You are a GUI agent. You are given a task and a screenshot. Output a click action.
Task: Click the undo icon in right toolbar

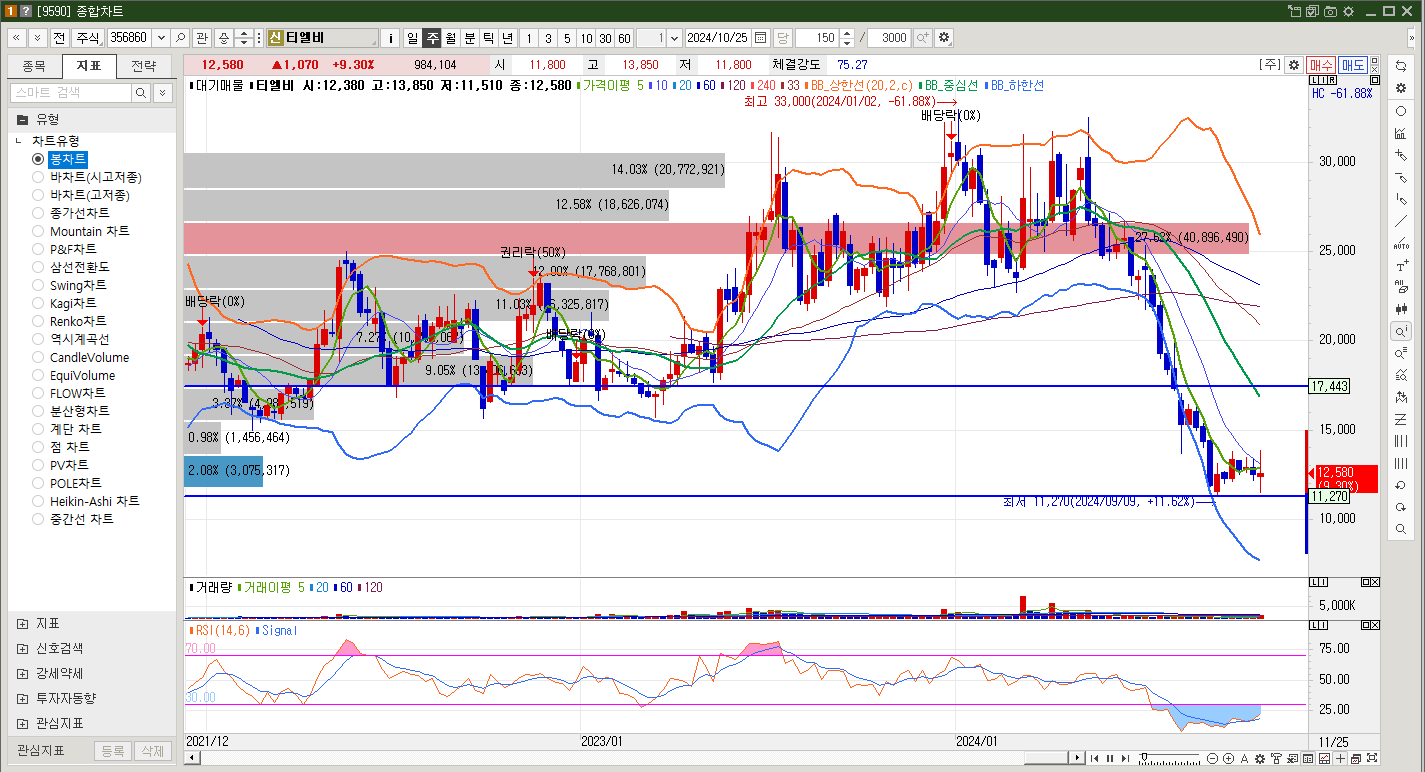pos(1400,485)
